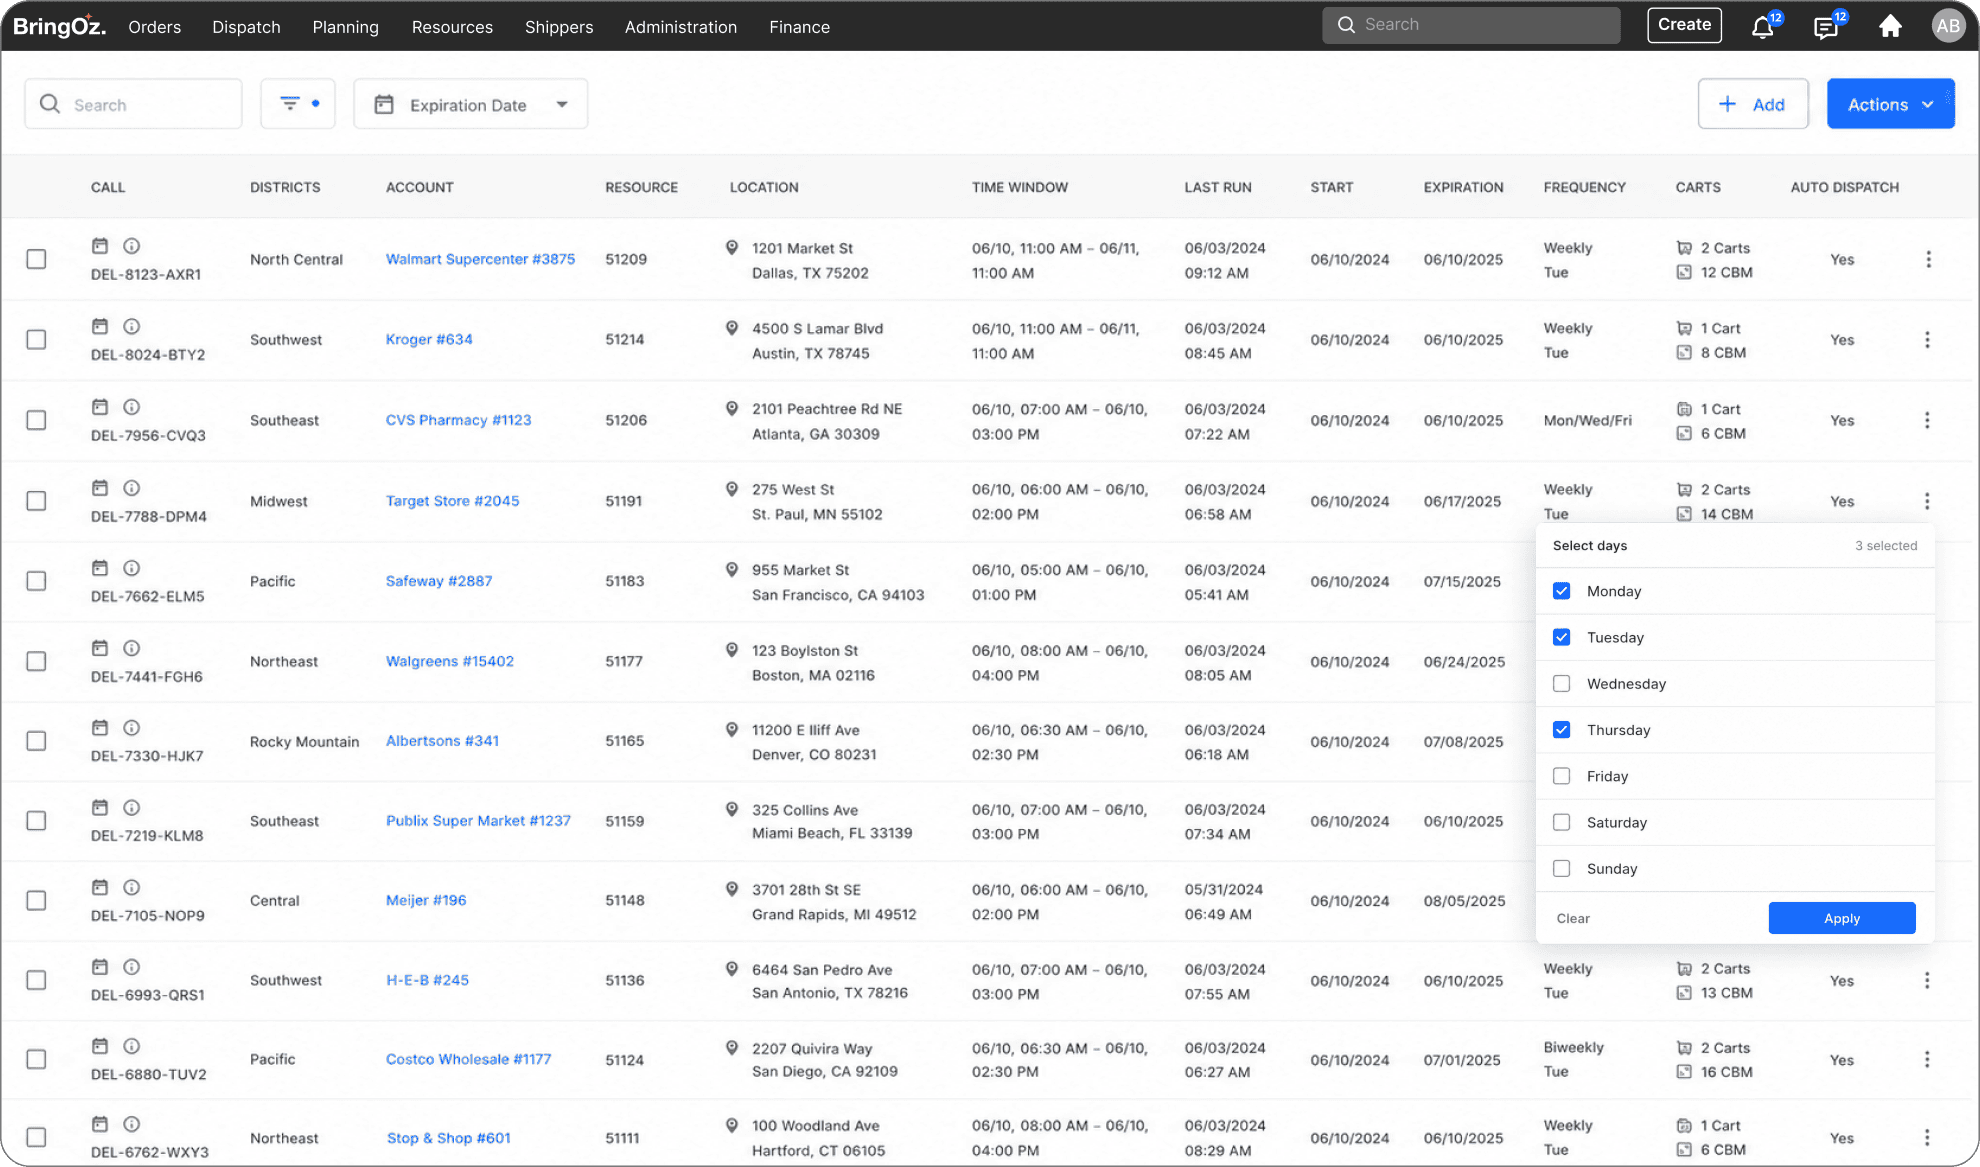Select row checkbox for DEL-7662-ELM5
This screenshot has width=1980, height=1167.
coord(37,581)
